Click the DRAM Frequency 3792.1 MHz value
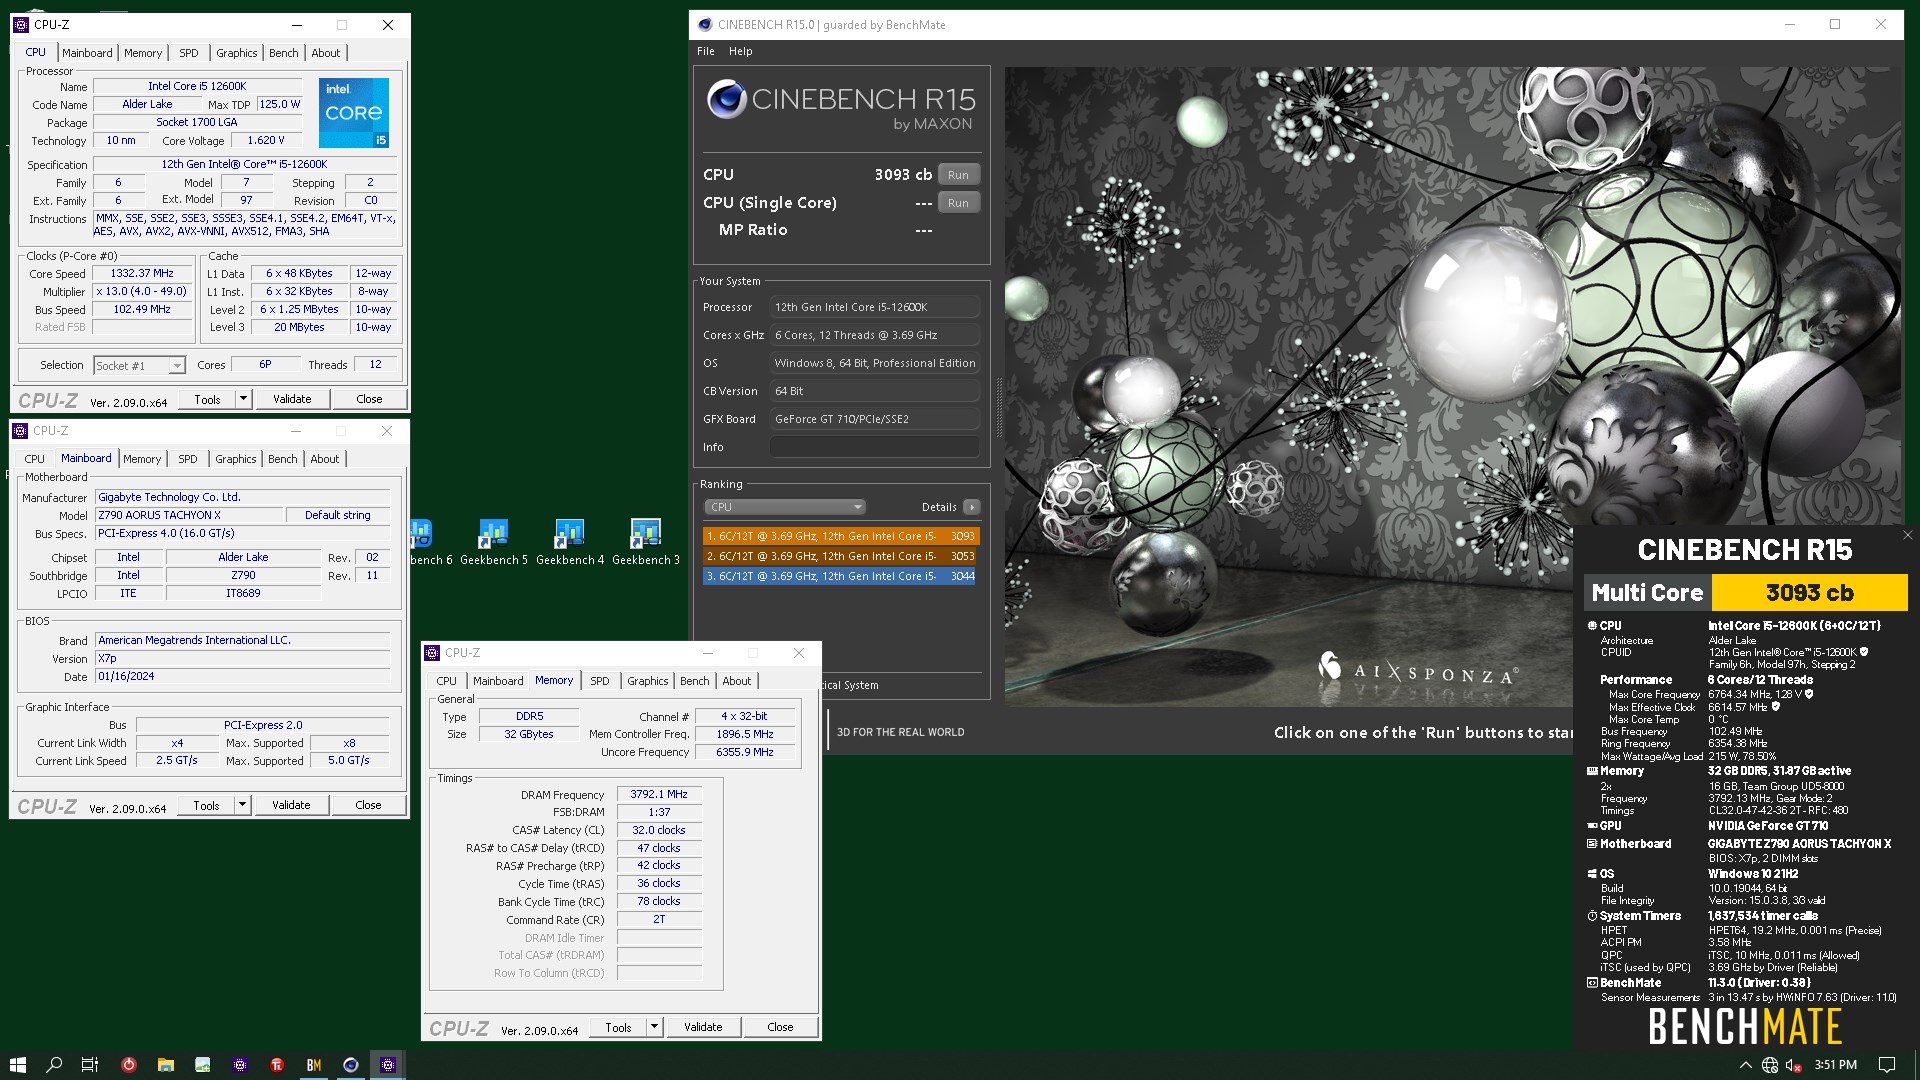Image resolution: width=1920 pixels, height=1080 pixels. click(x=659, y=795)
